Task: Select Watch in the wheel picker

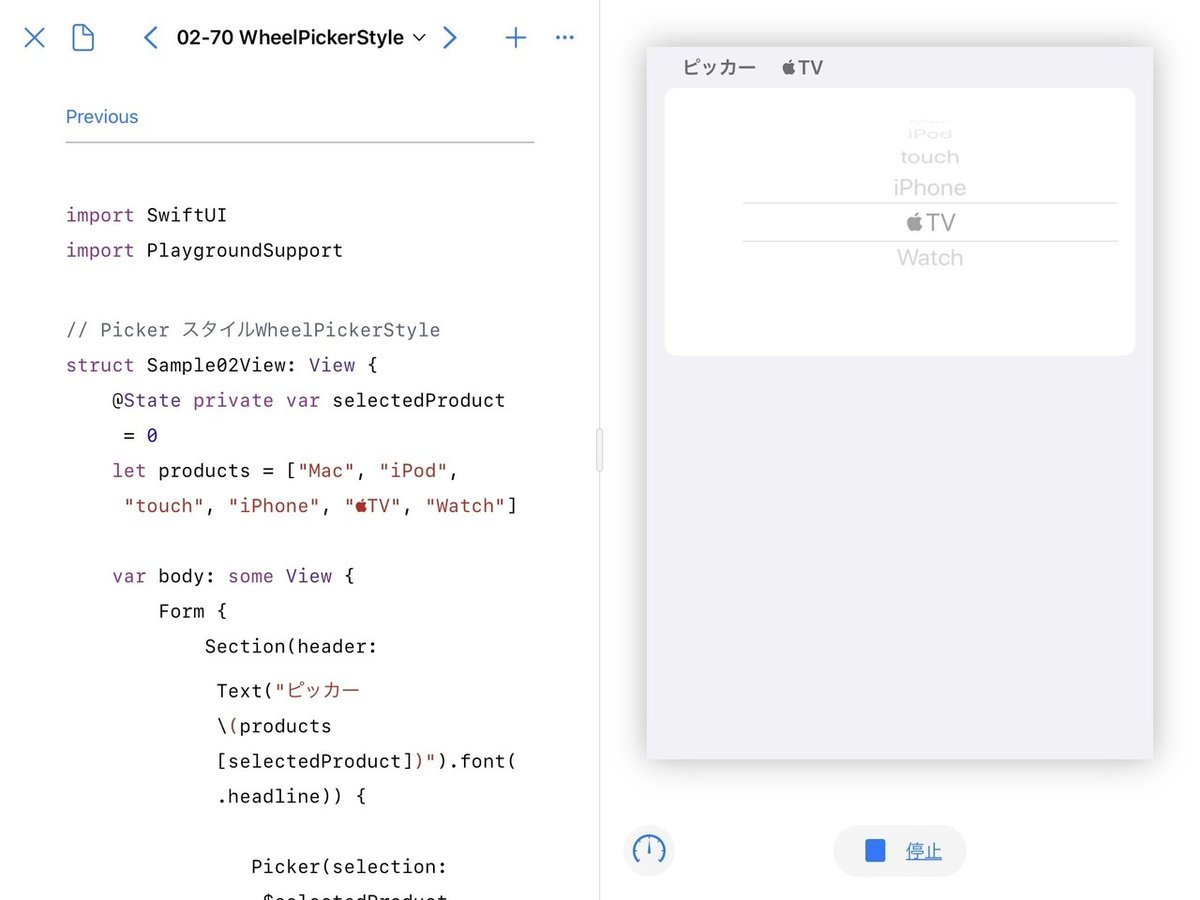Action: click(x=930, y=258)
